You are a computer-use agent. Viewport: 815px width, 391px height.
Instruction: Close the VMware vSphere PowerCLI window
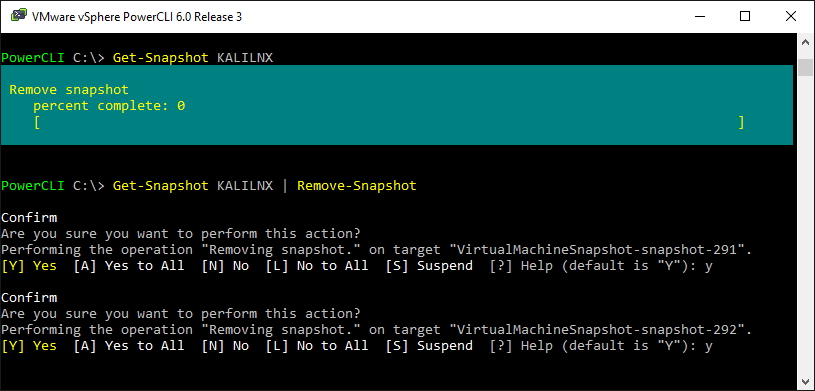[x=791, y=17]
